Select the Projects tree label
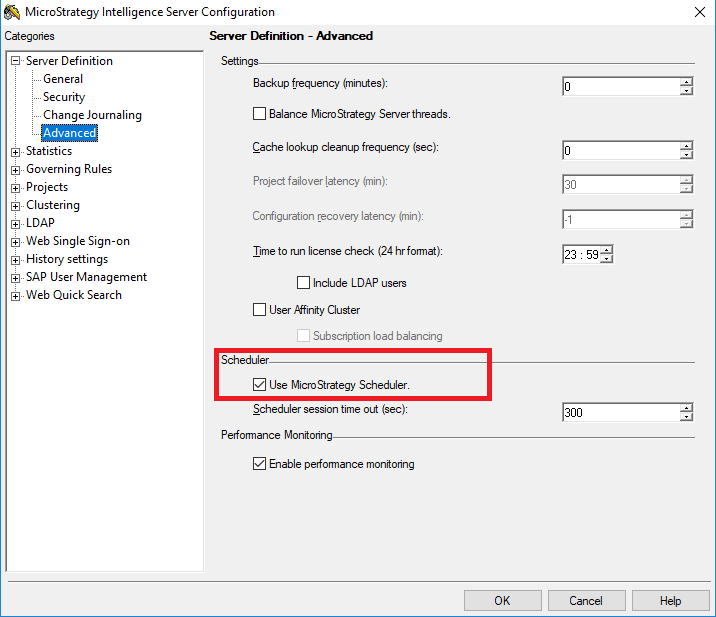Screen dimensions: 716x617 pos(47,187)
